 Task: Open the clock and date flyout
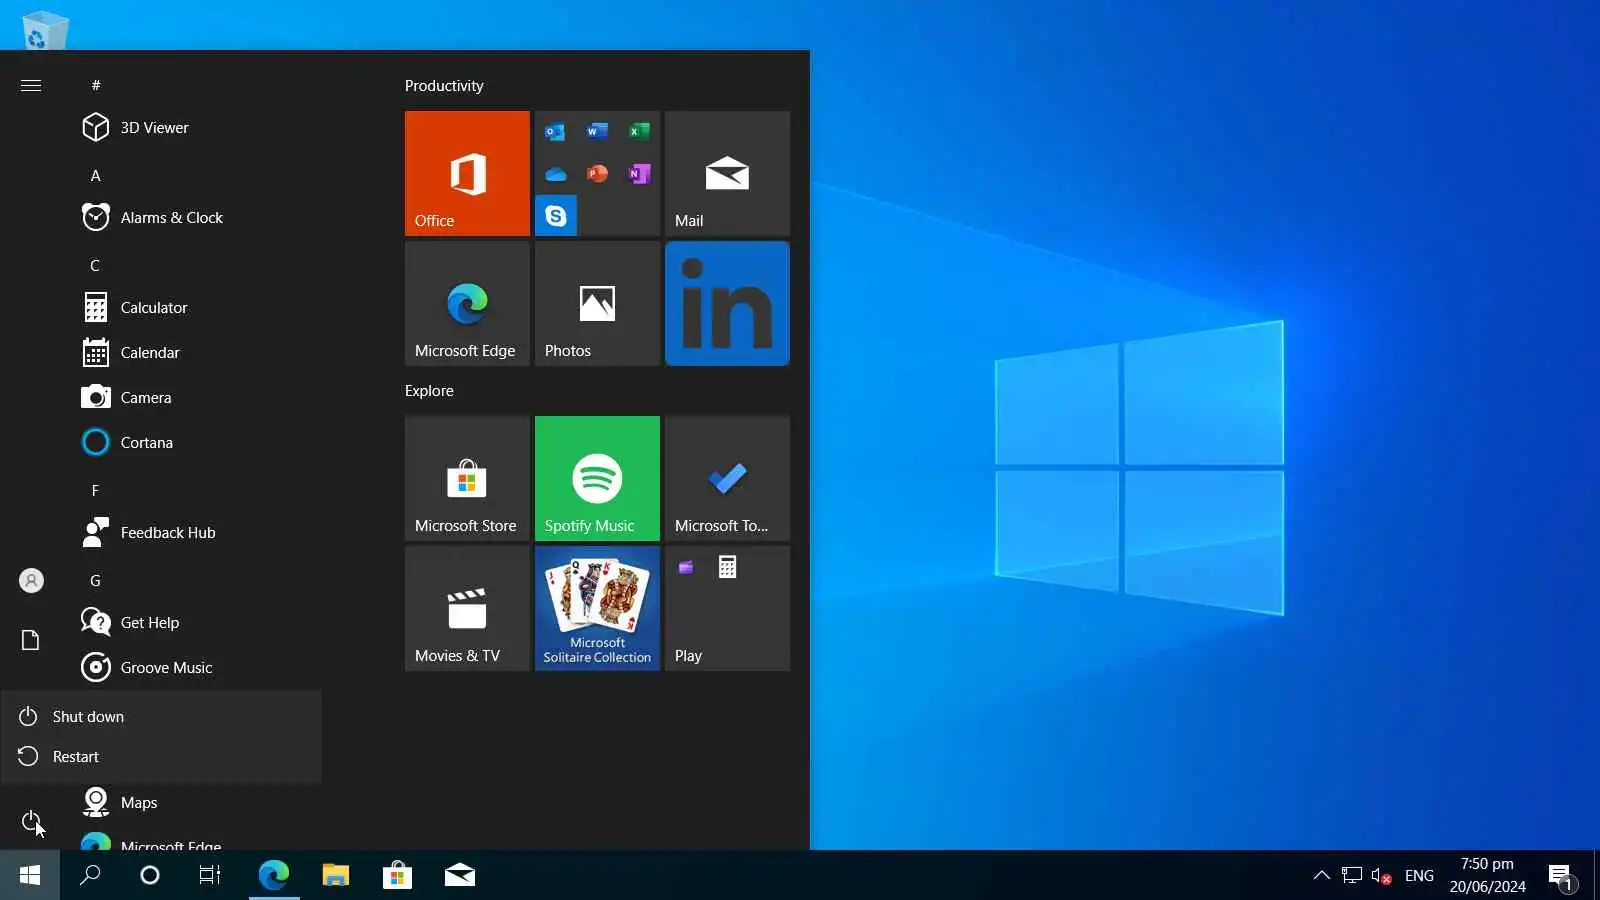click(1487, 875)
